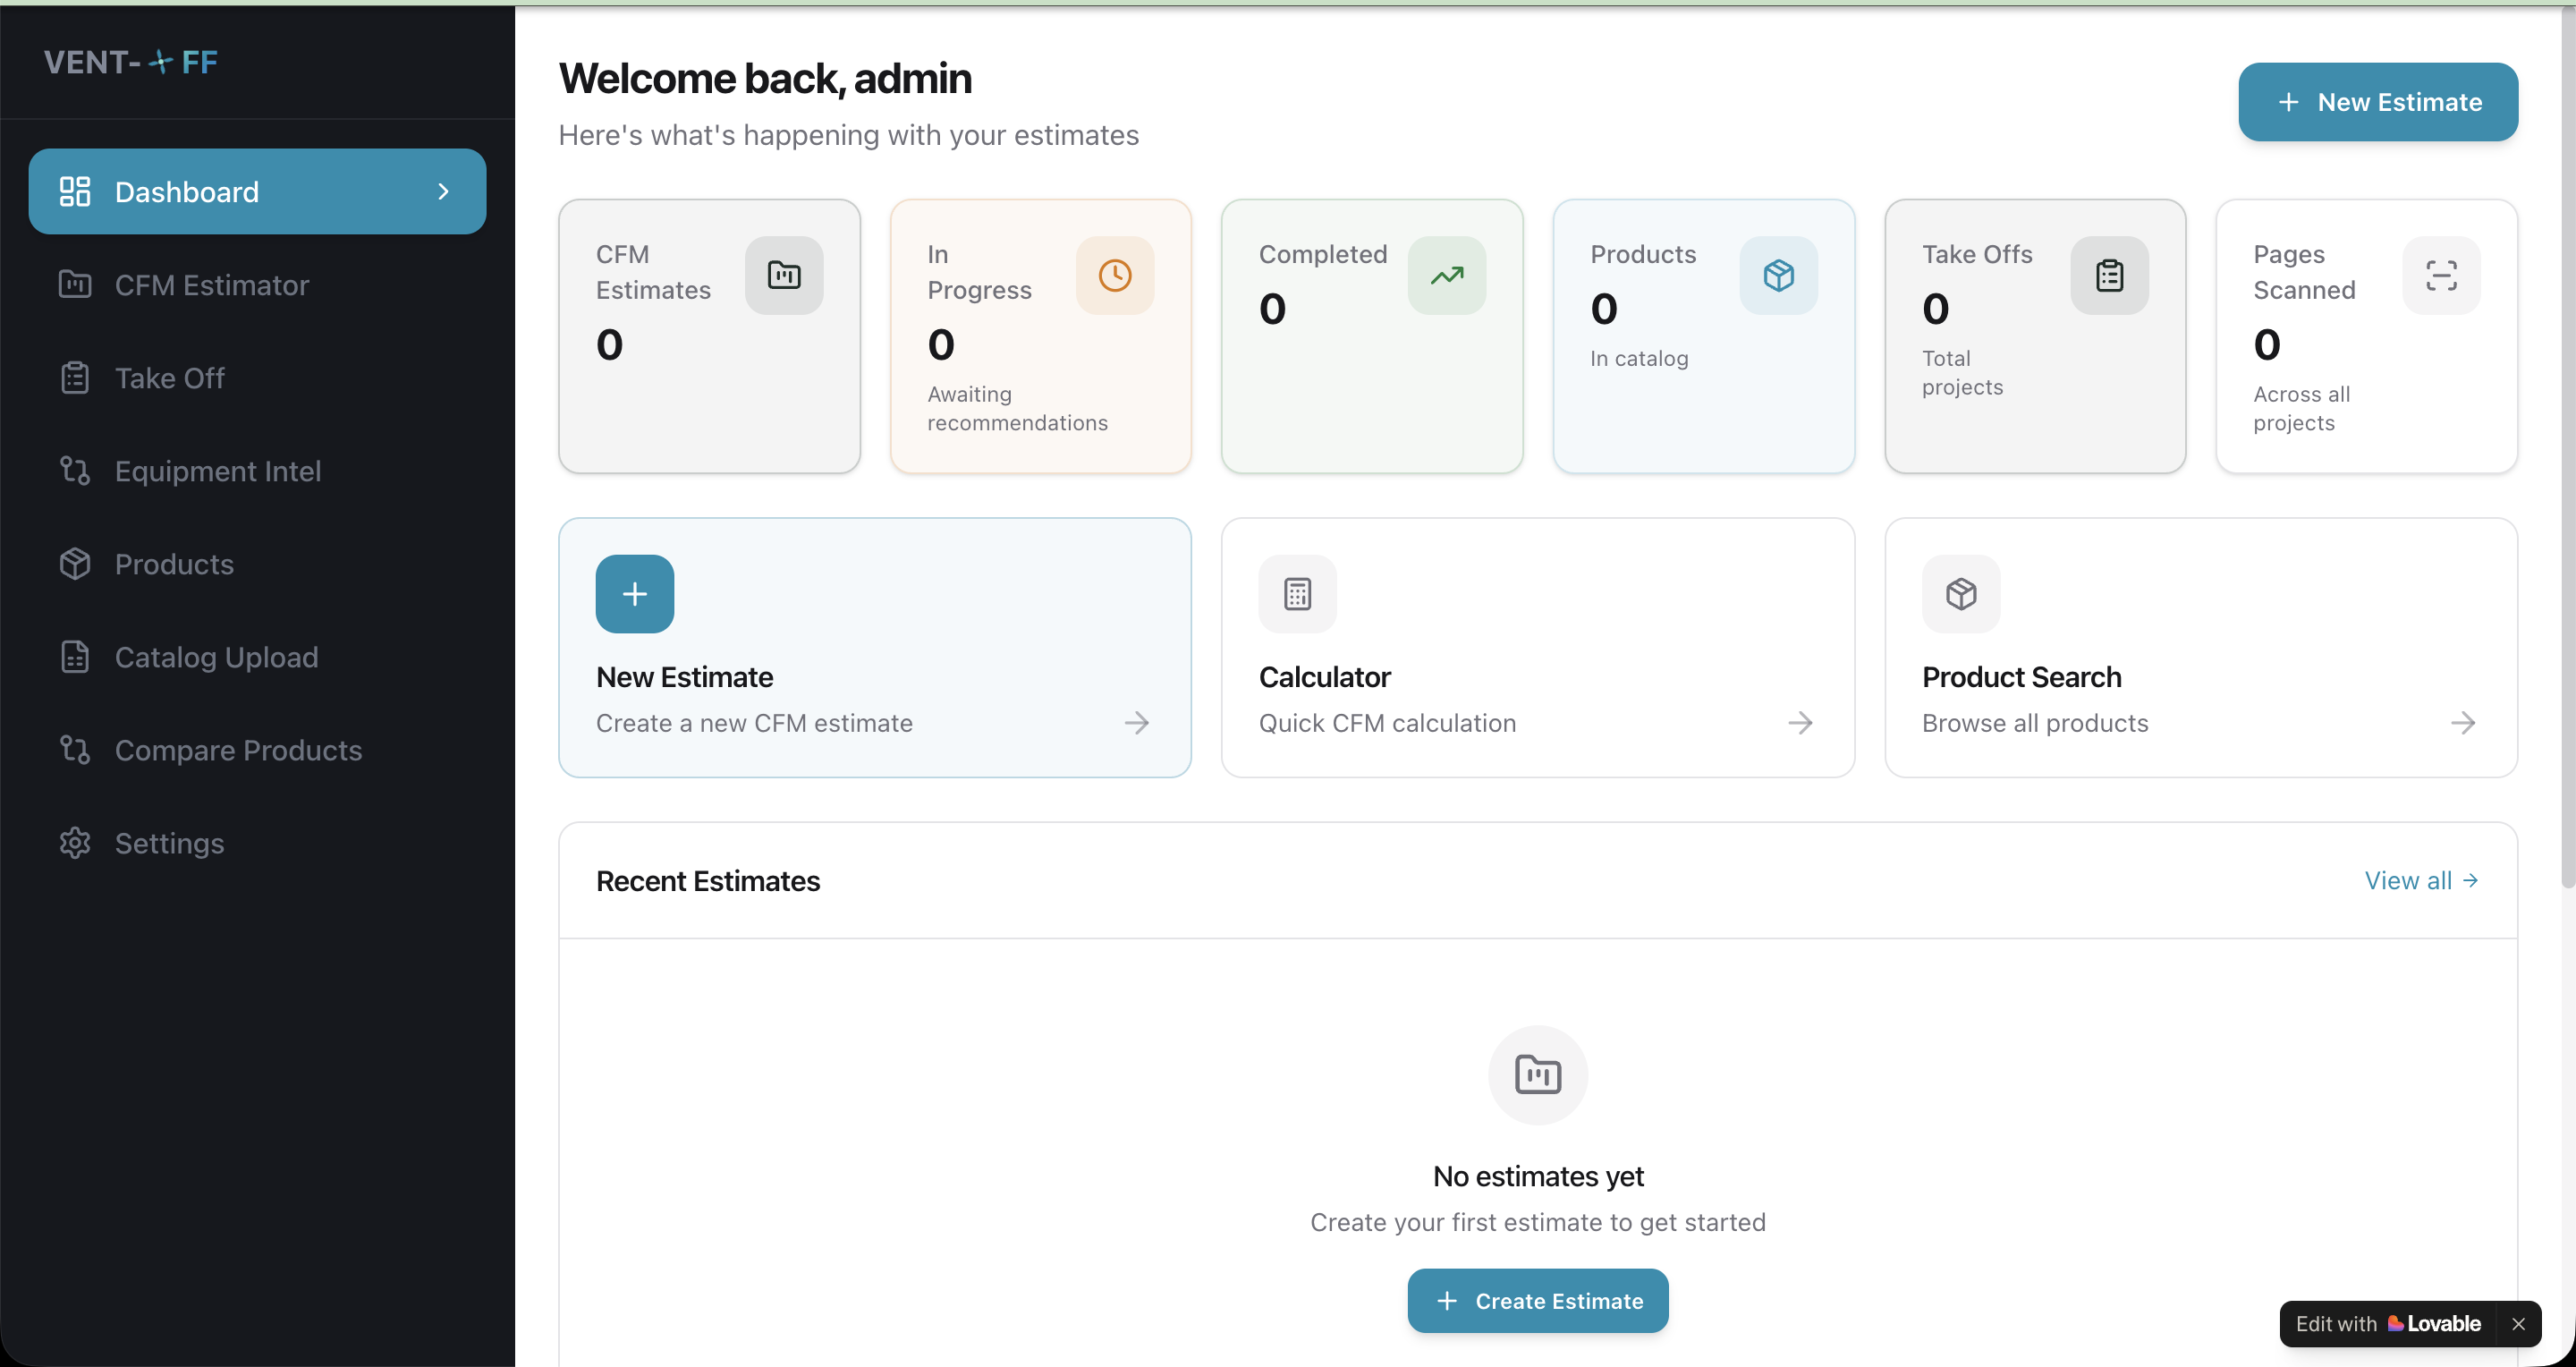Expand the Dashboard chevron arrow in sidebar
Viewport: 2576px width, 1367px height.
[443, 191]
